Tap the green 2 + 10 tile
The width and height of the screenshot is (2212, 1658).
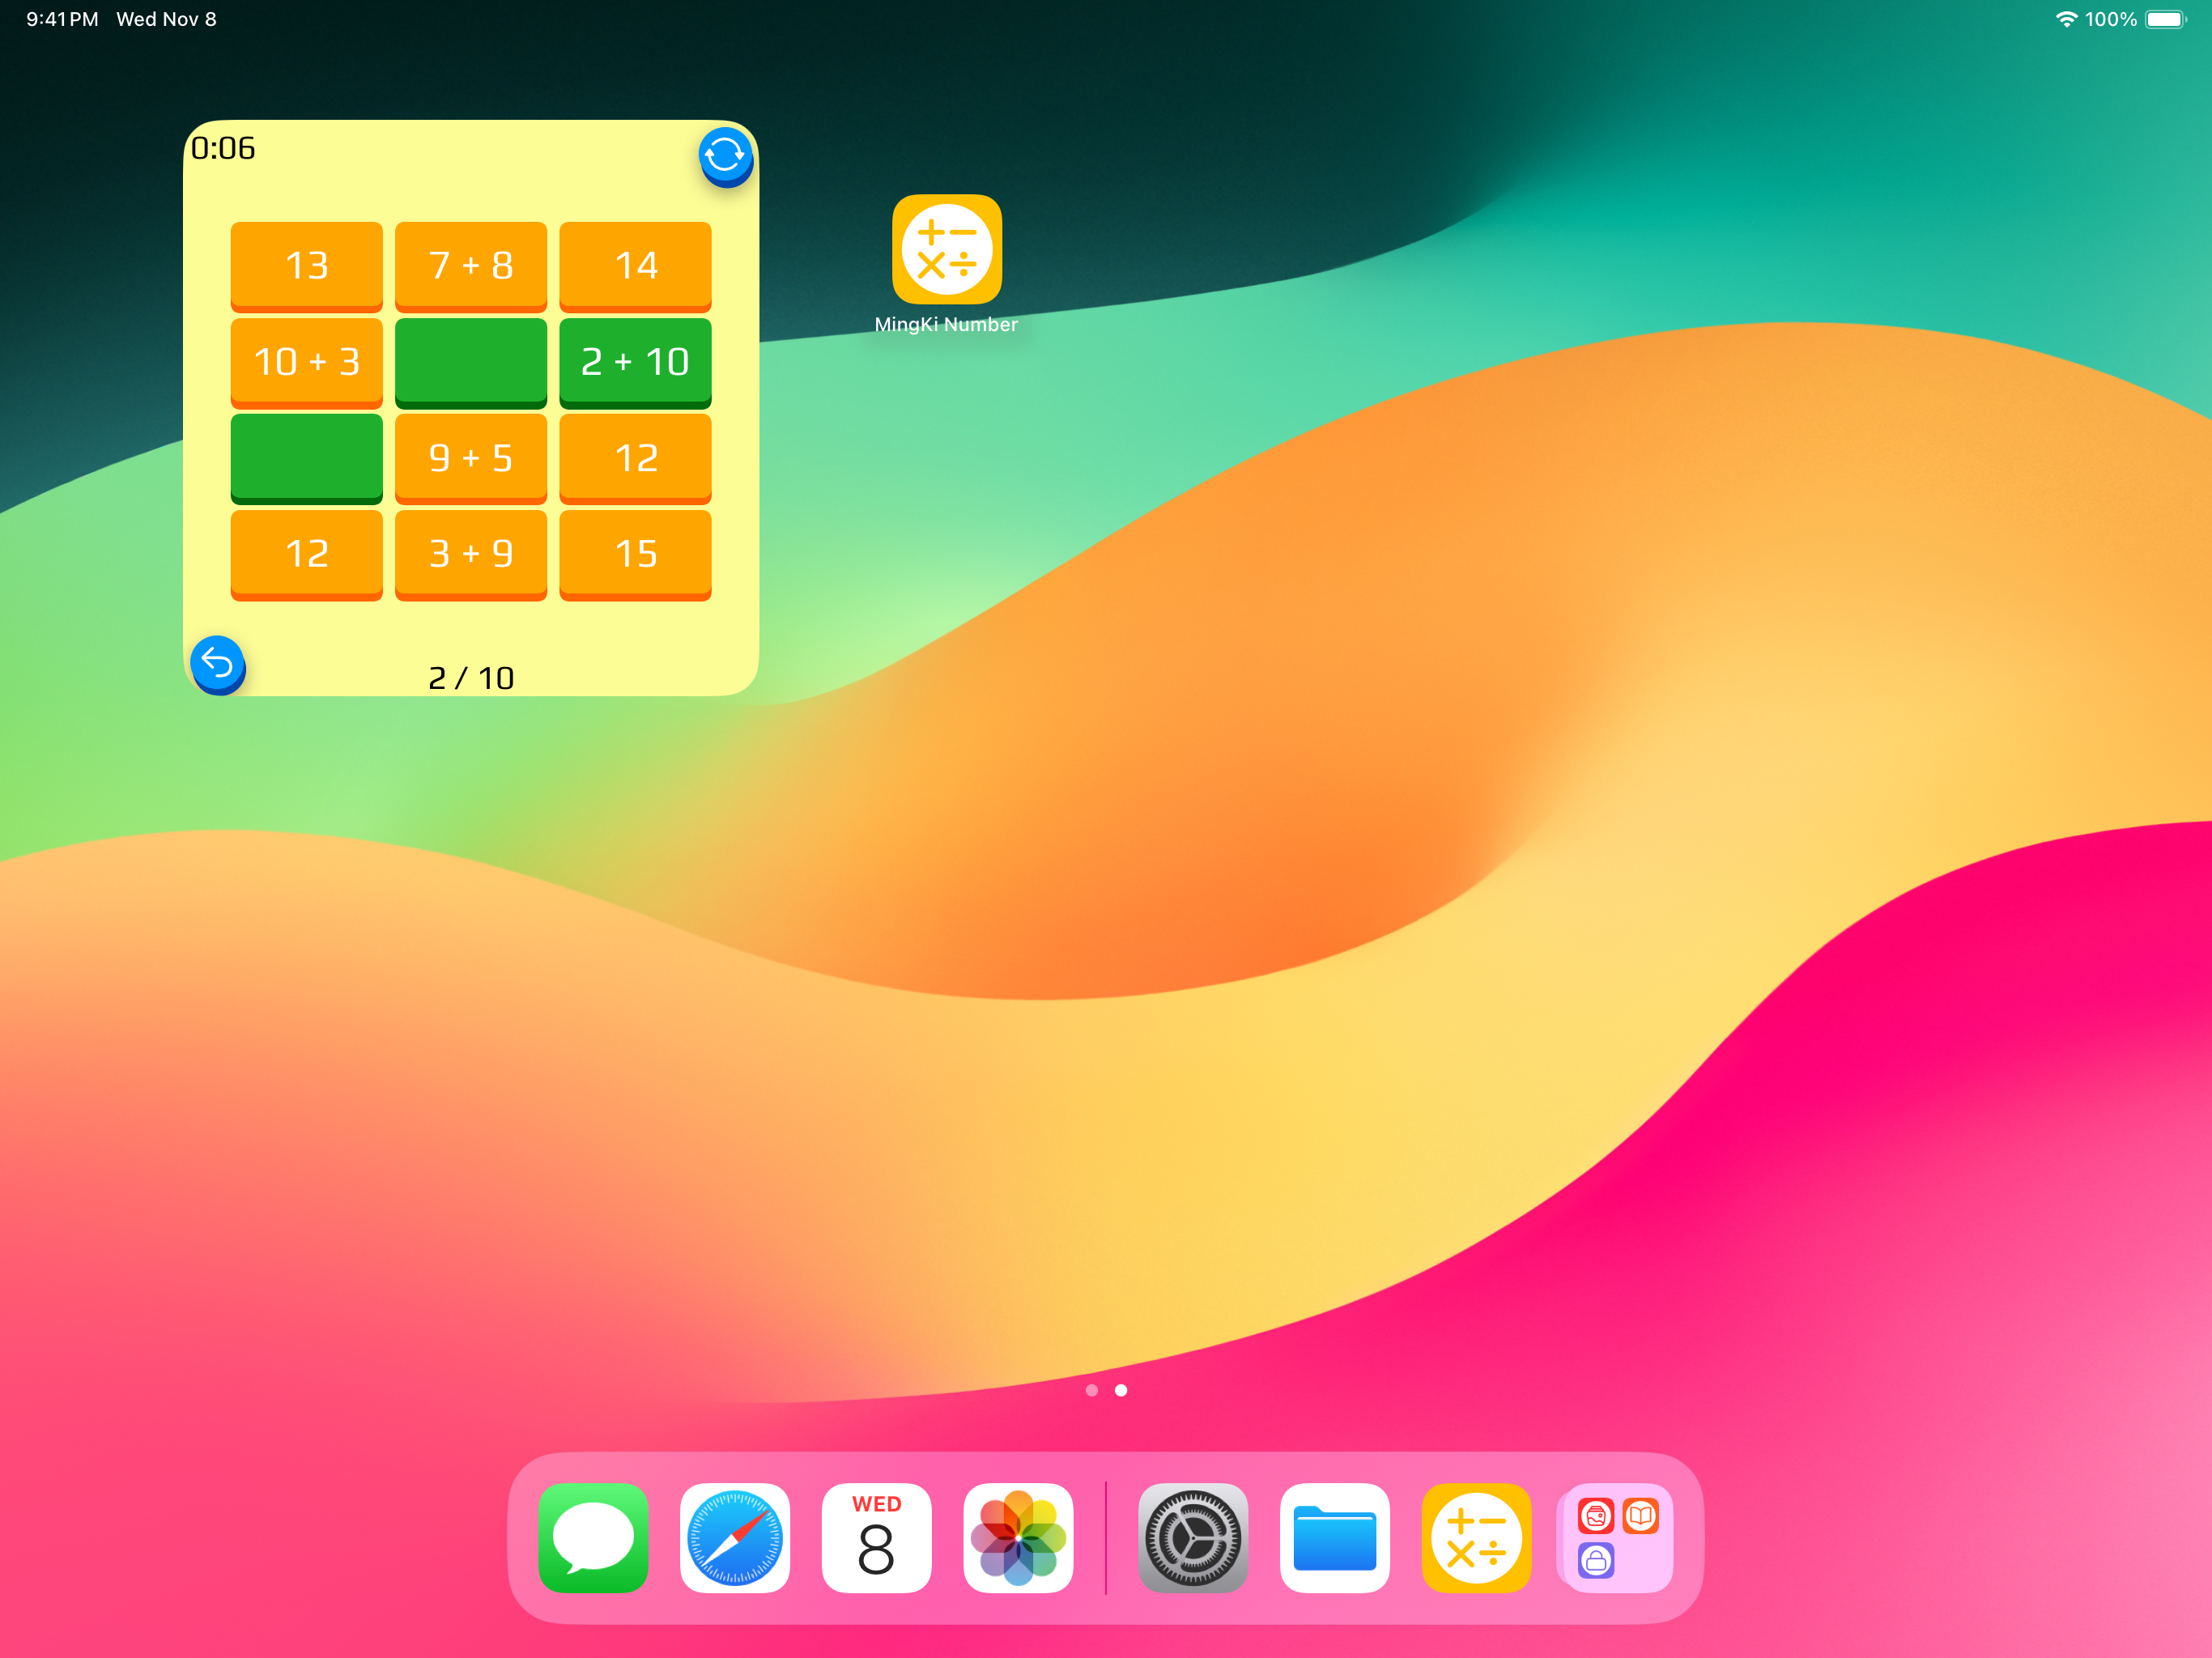tap(635, 362)
